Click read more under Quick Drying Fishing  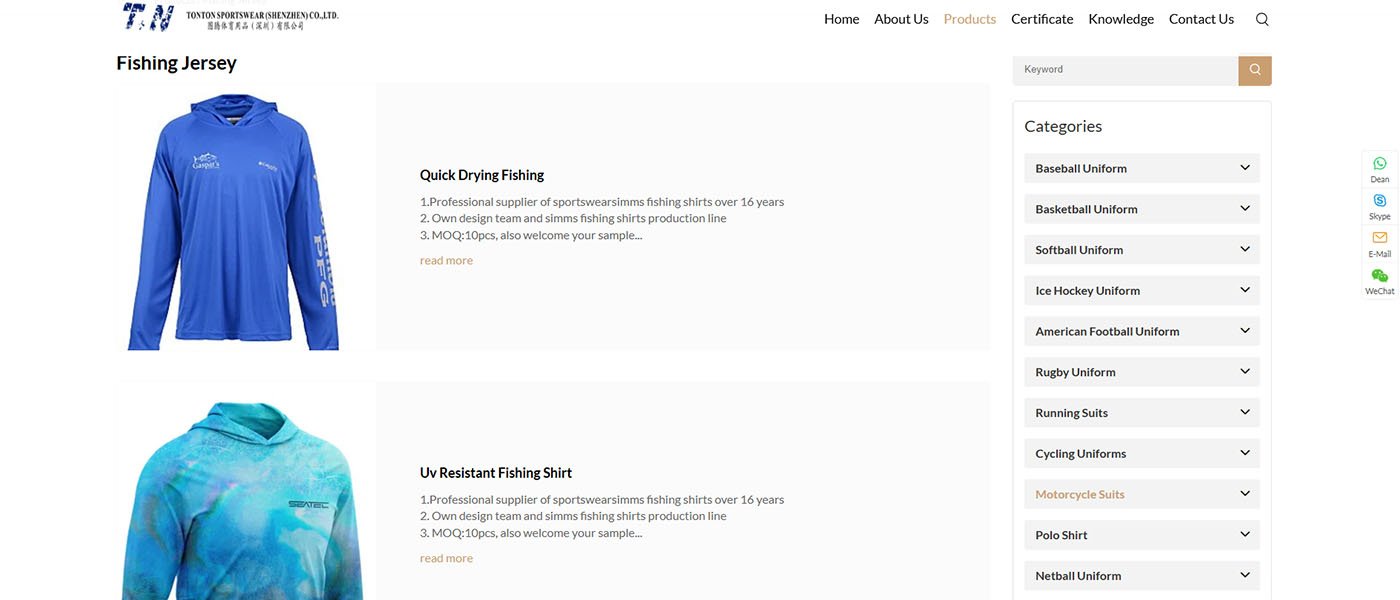click(x=446, y=261)
